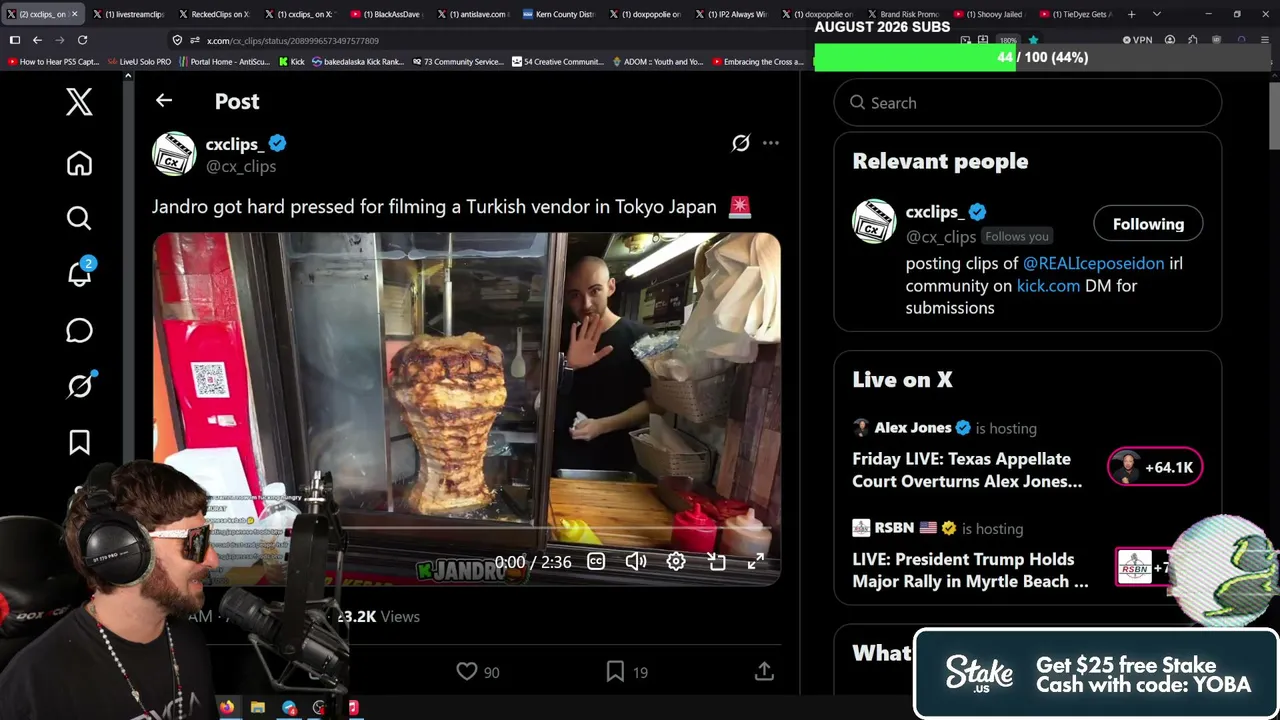Open the cxclips_ avatar on the post
Image resolution: width=1280 pixels, height=720 pixels.
point(174,154)
